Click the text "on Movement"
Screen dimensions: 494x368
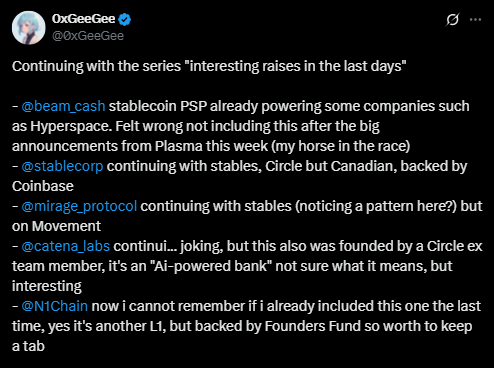click(56, 226)
